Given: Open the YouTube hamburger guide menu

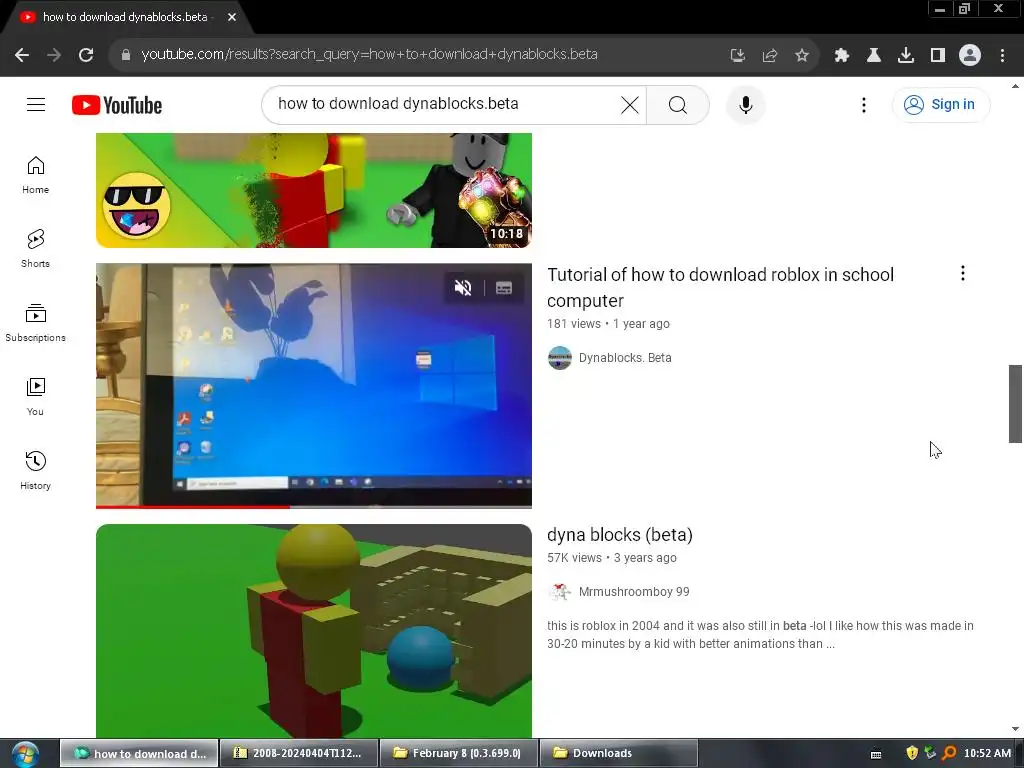Looking at the screenshot, I should point(36,104).
